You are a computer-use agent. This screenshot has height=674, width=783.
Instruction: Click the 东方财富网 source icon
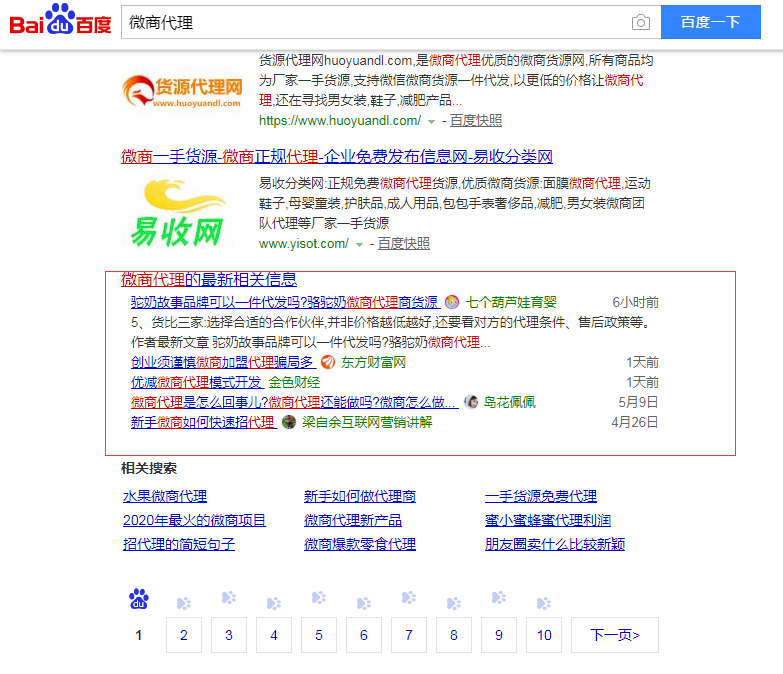(x=327, y=362)
